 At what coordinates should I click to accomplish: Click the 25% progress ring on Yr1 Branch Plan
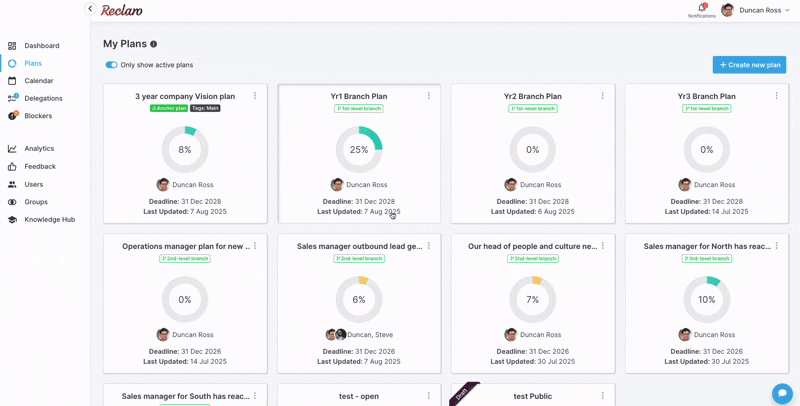[x=359, y=149]
